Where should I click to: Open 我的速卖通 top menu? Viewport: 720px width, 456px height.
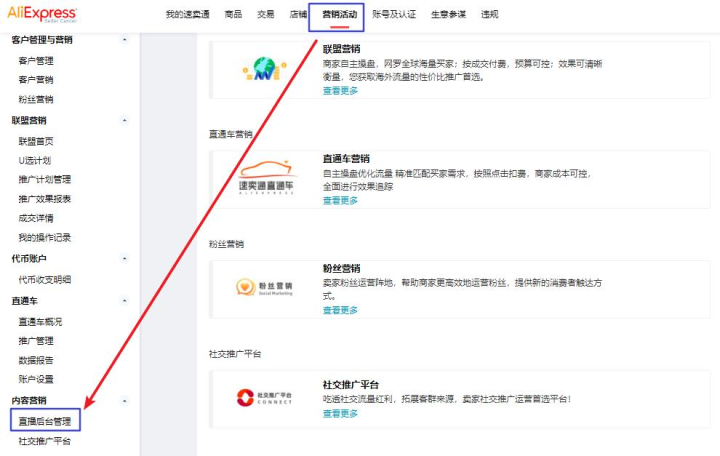pyautogui.click(x=187, y=14)
